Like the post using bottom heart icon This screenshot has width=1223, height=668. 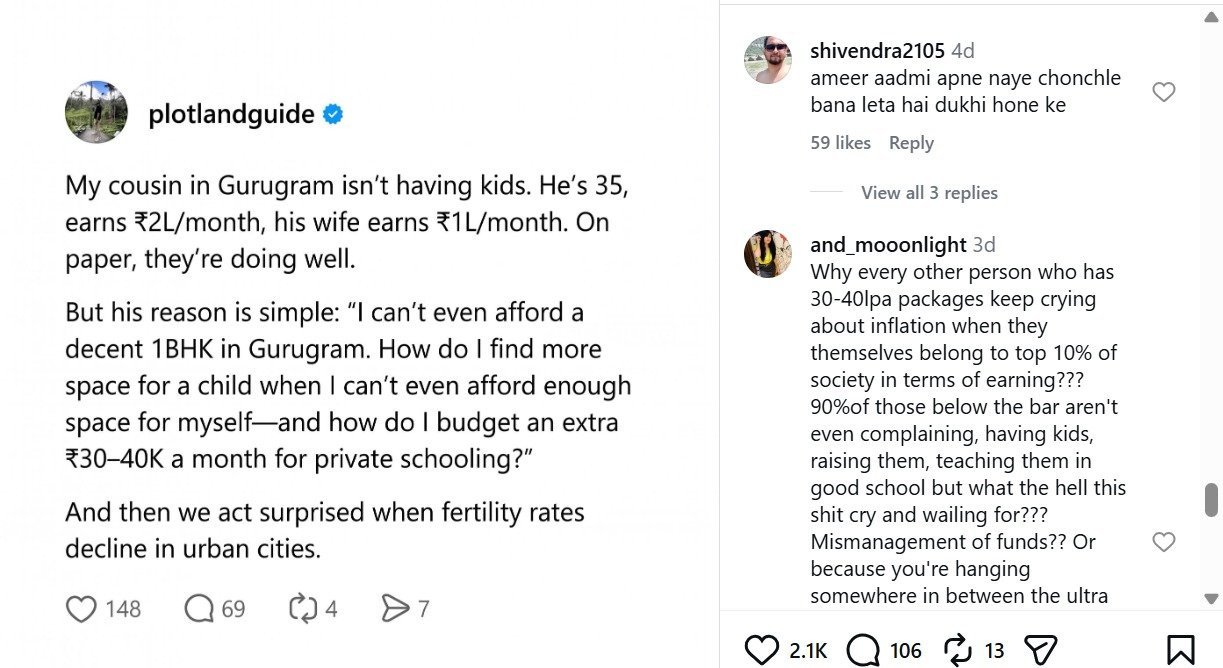762,650
